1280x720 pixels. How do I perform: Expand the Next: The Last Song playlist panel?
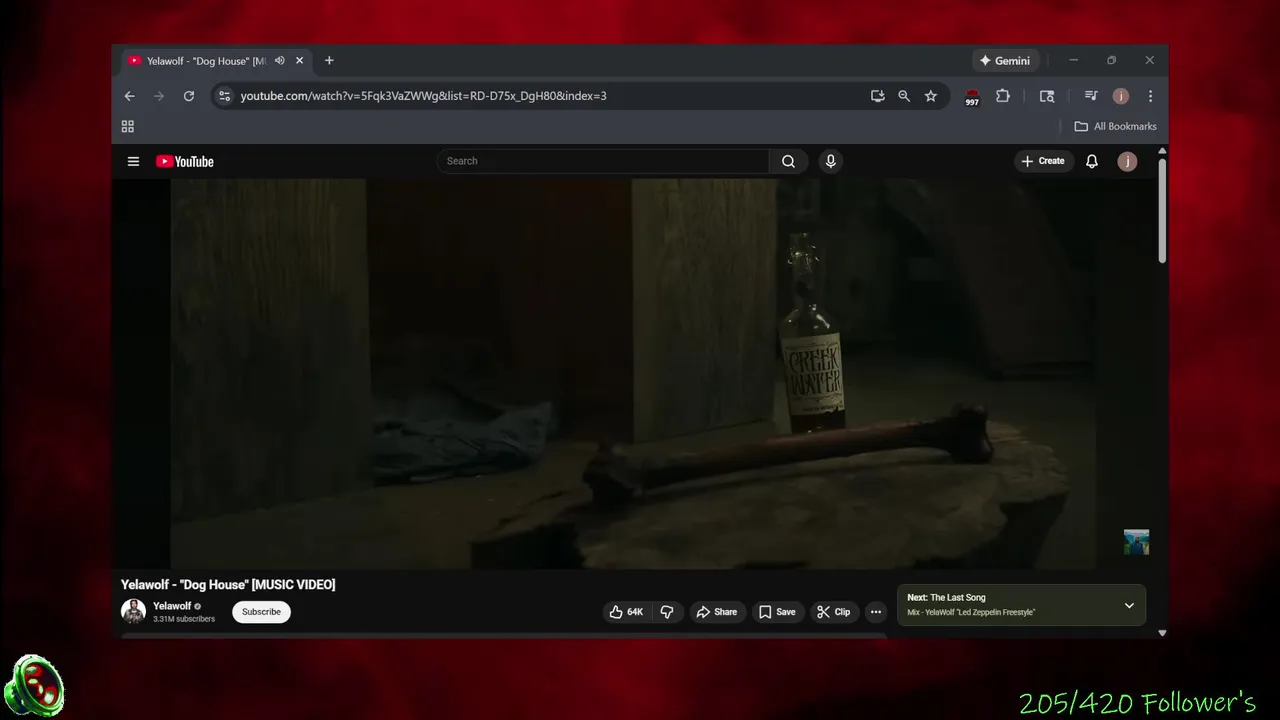[x=1129, y=605]
